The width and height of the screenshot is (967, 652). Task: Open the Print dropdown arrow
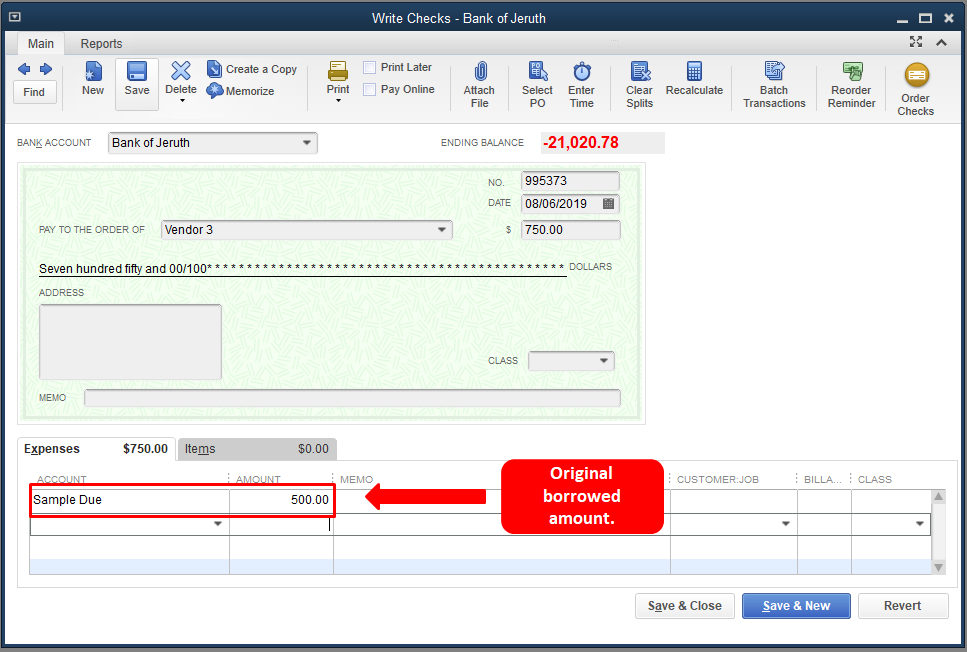click(x=338, y=101)
